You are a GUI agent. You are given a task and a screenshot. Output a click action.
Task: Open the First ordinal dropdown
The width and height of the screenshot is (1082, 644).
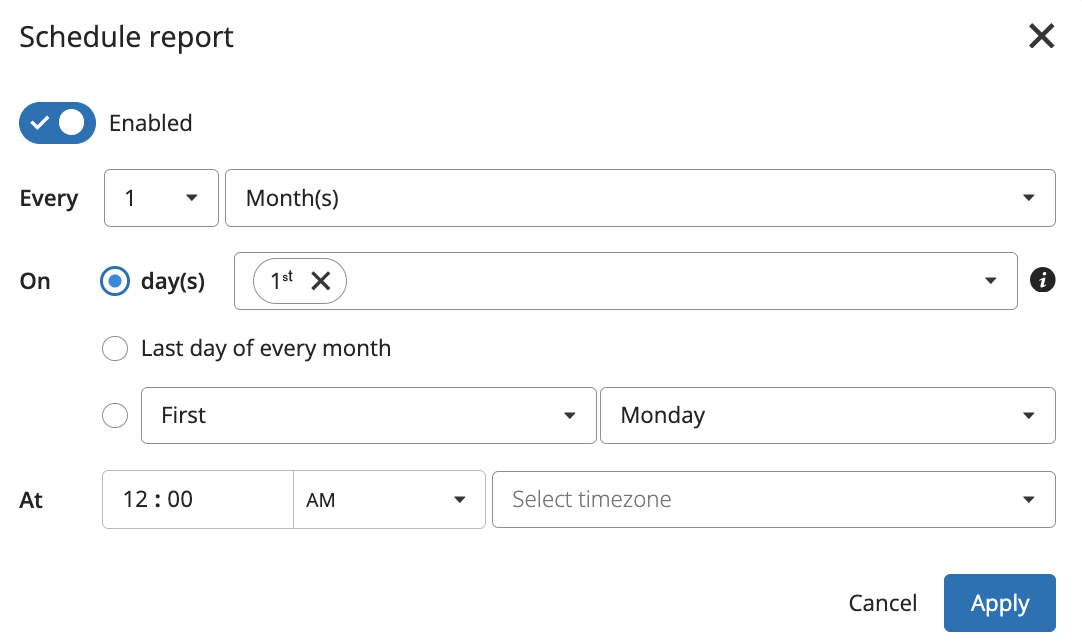[368, 415]
